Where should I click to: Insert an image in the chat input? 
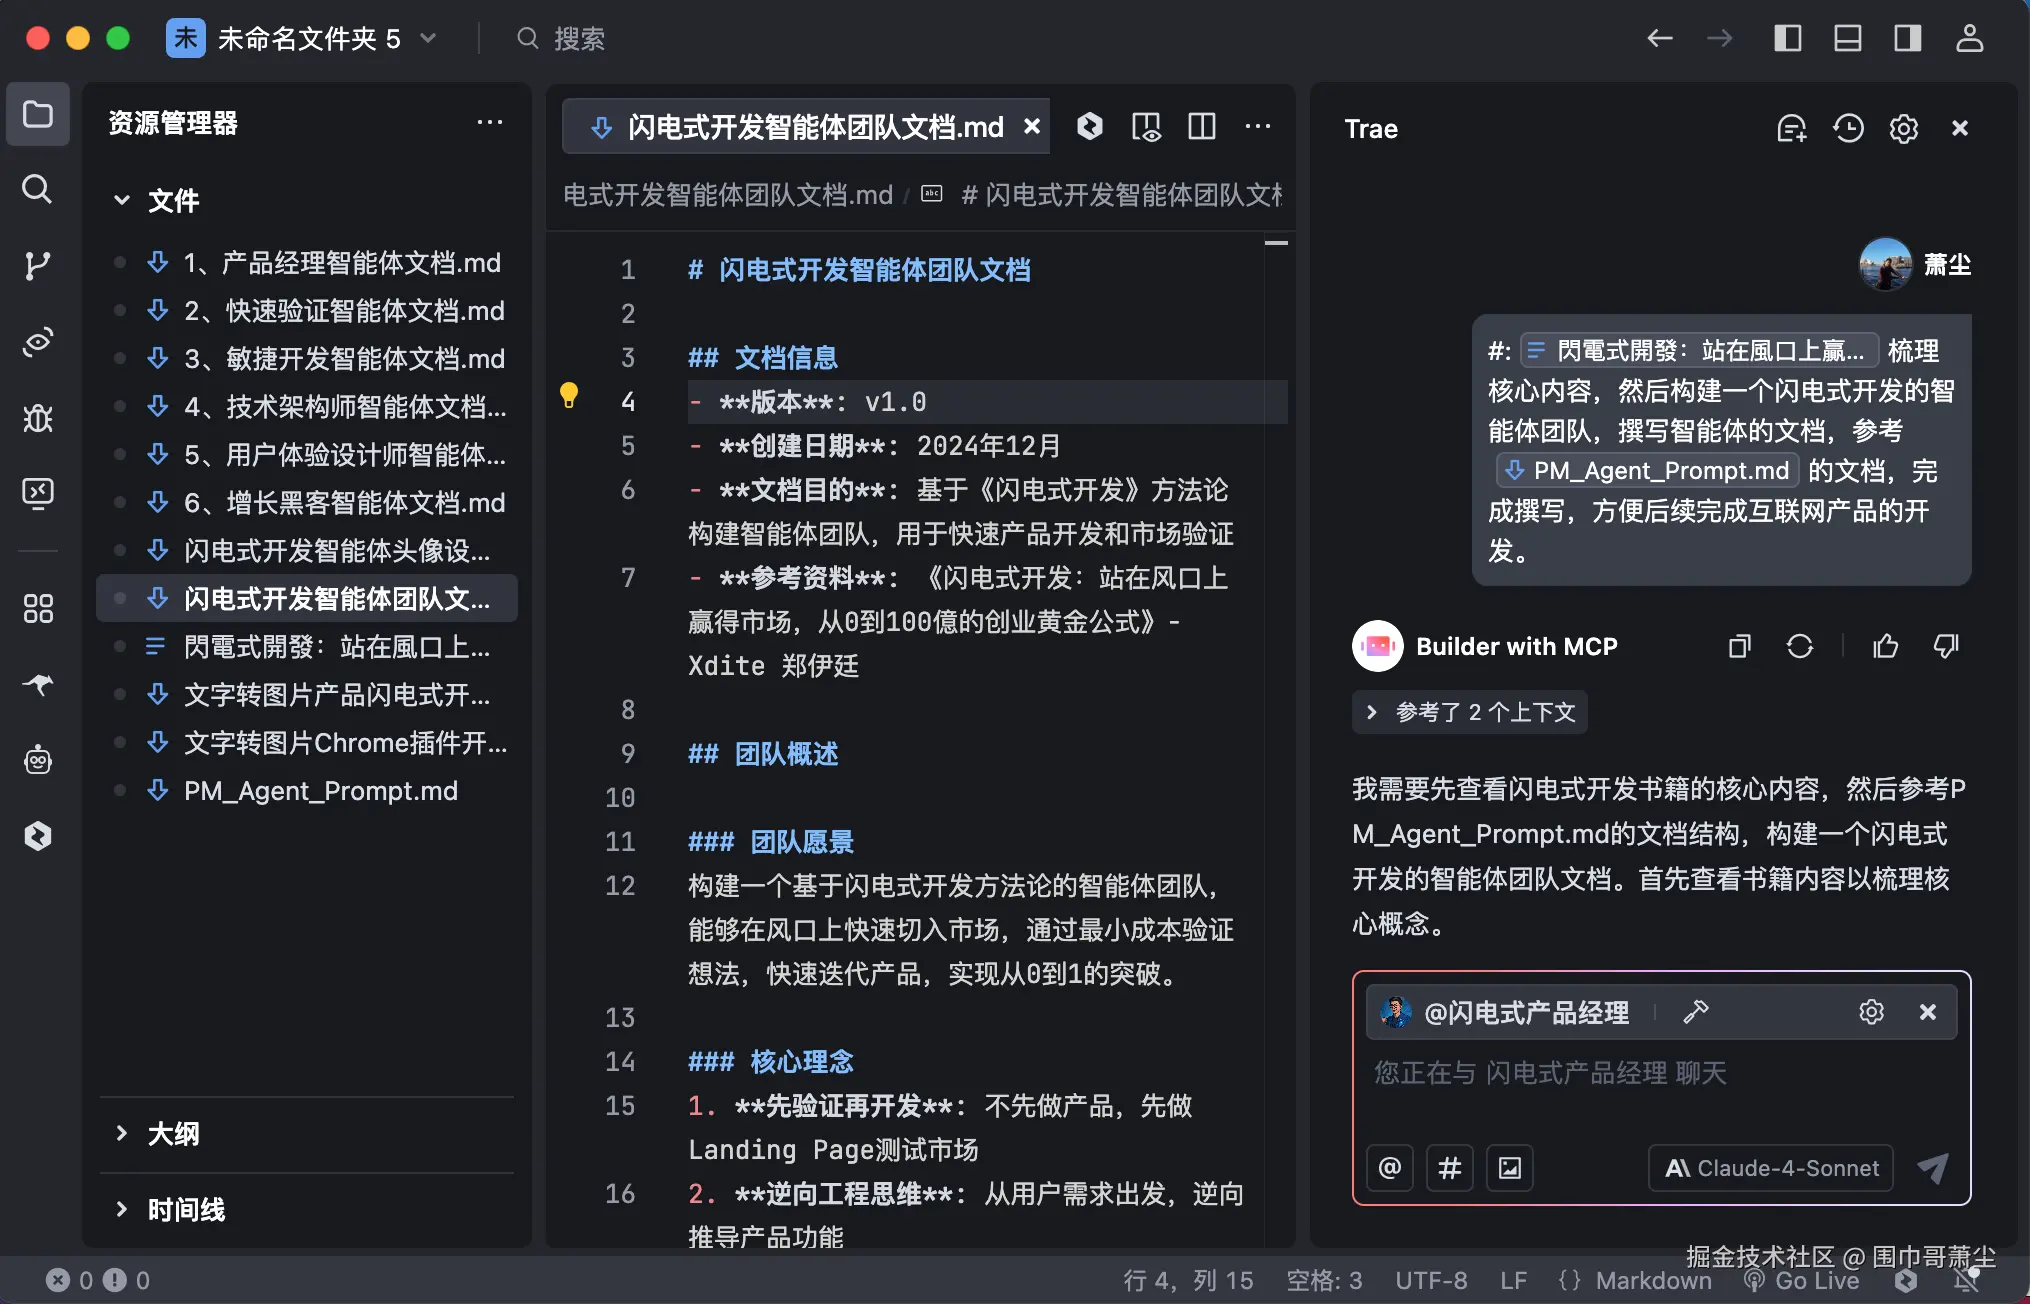[1510, 1167]
